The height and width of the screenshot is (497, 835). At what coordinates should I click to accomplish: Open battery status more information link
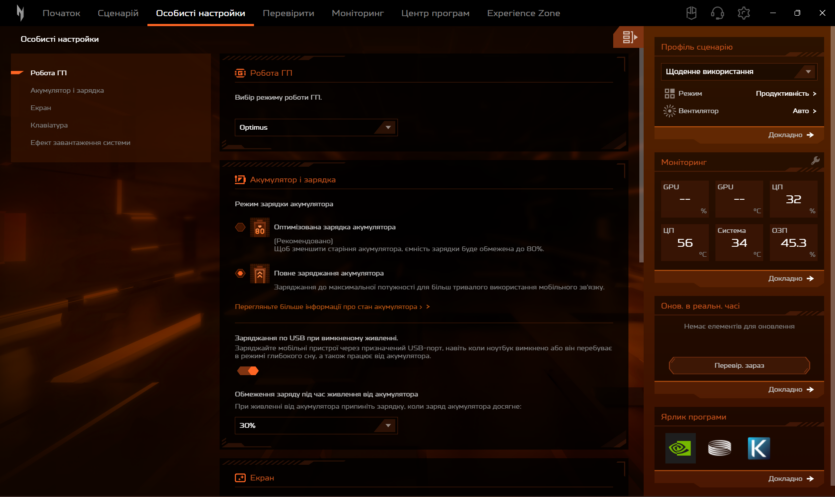tap(332, 307)
